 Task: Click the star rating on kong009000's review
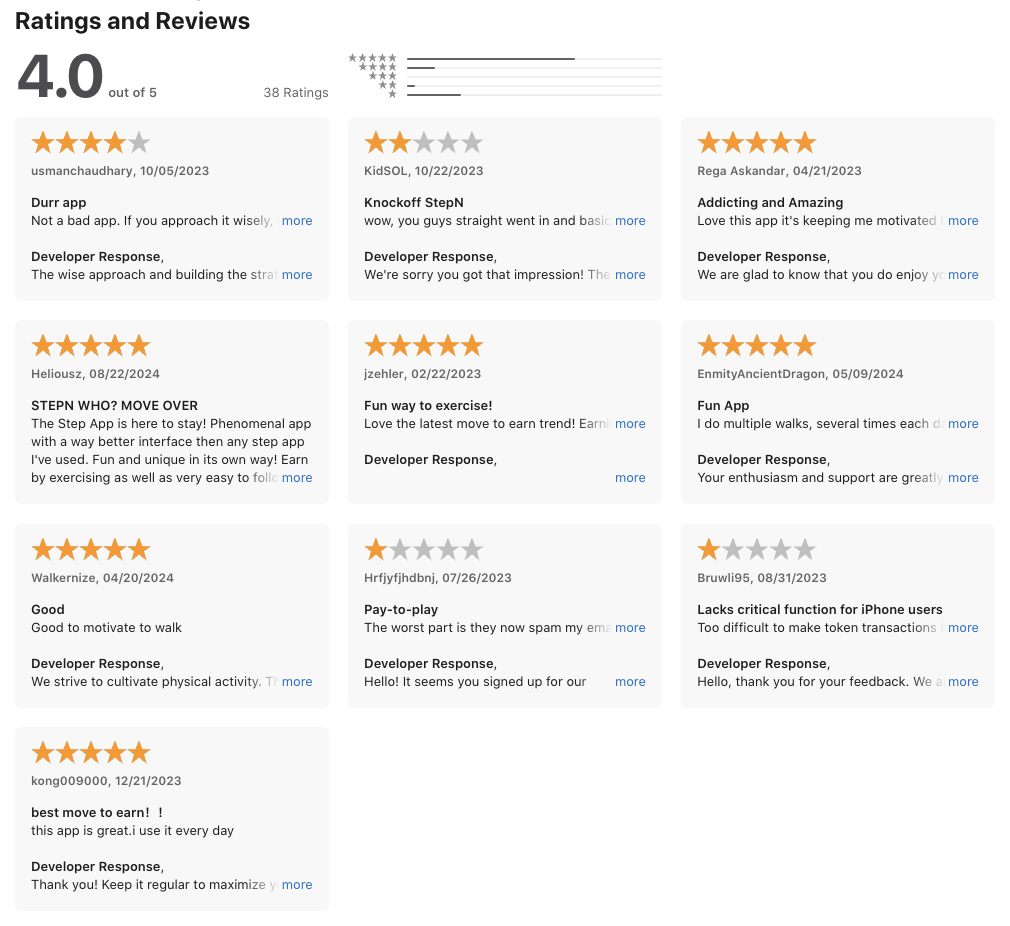[91, 753]
